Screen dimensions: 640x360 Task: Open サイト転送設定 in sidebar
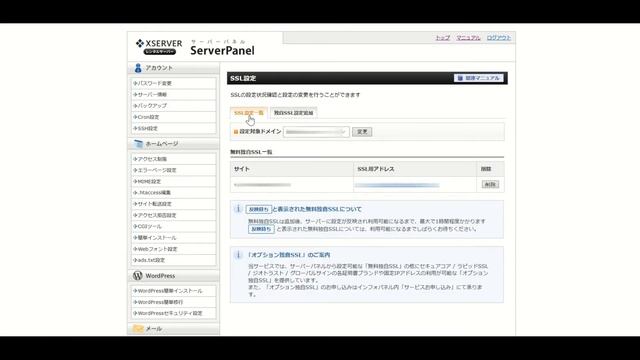pyautogui.click(x=173, y=204)
